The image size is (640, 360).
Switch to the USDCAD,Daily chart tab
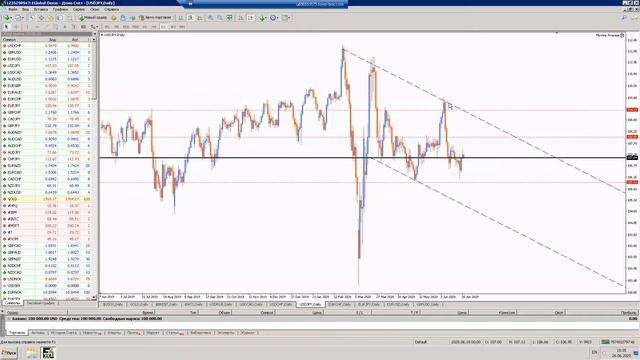coord(251,304)
